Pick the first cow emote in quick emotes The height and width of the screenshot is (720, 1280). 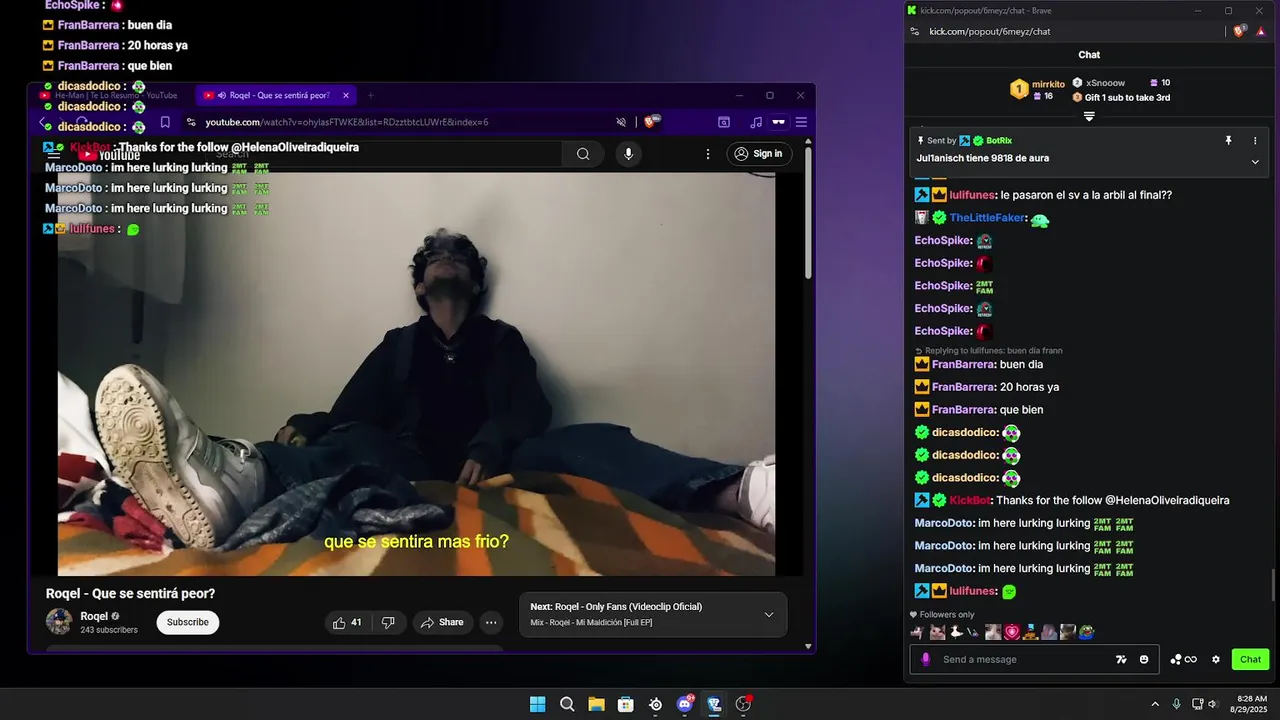pyautogui.click(x=918, y=632)
